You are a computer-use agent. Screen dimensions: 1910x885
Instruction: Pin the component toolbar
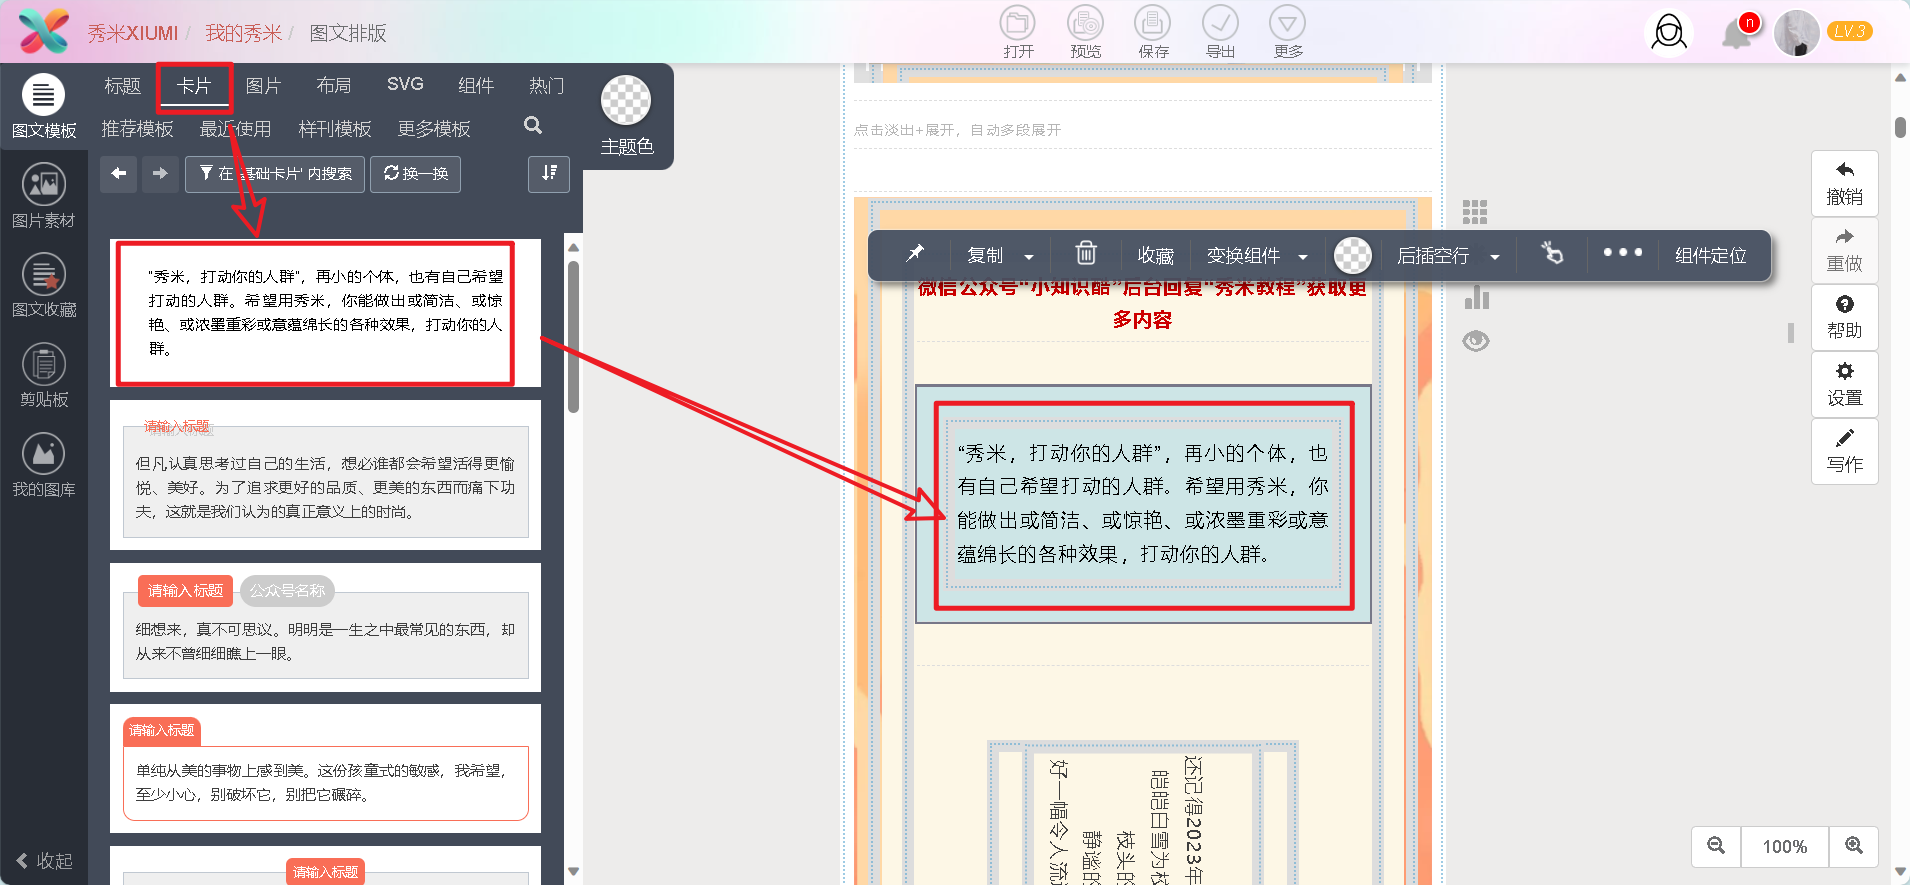point(914,254)
